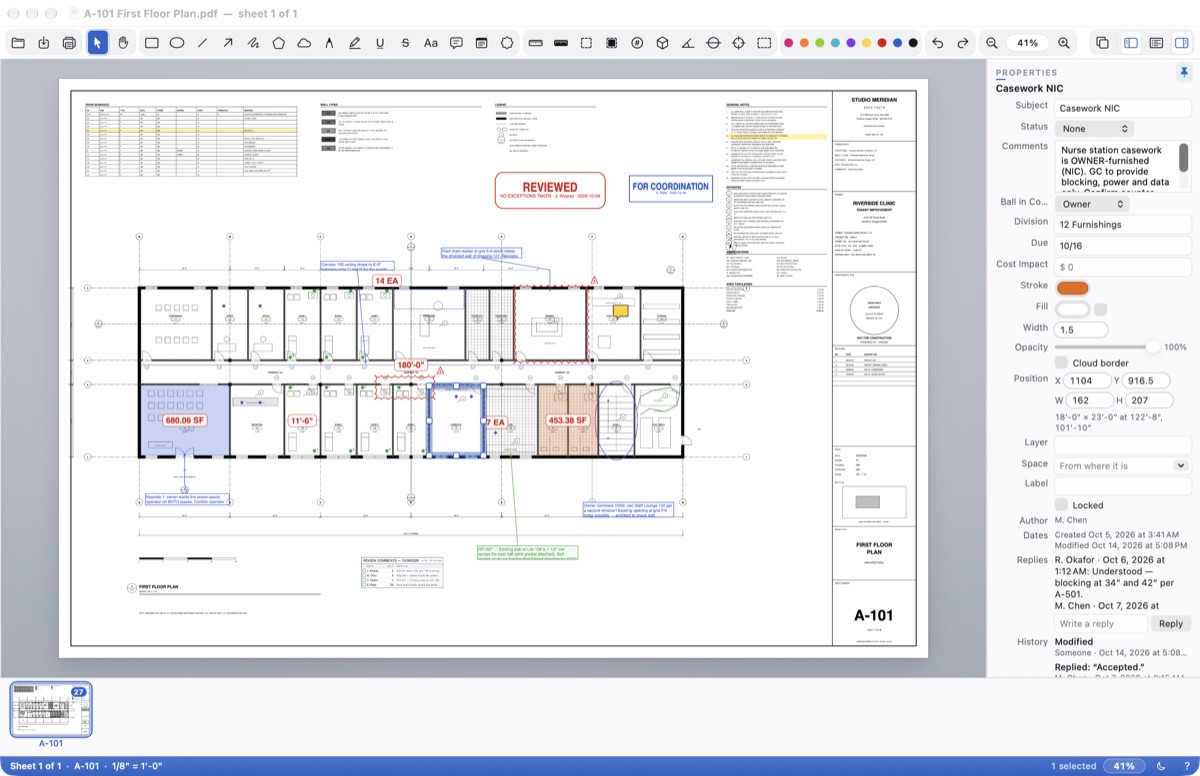This screenshot has width=1200, height=776.
Task: Click the overlapping pages icon in toolbar
Action: click(1102, 43)
